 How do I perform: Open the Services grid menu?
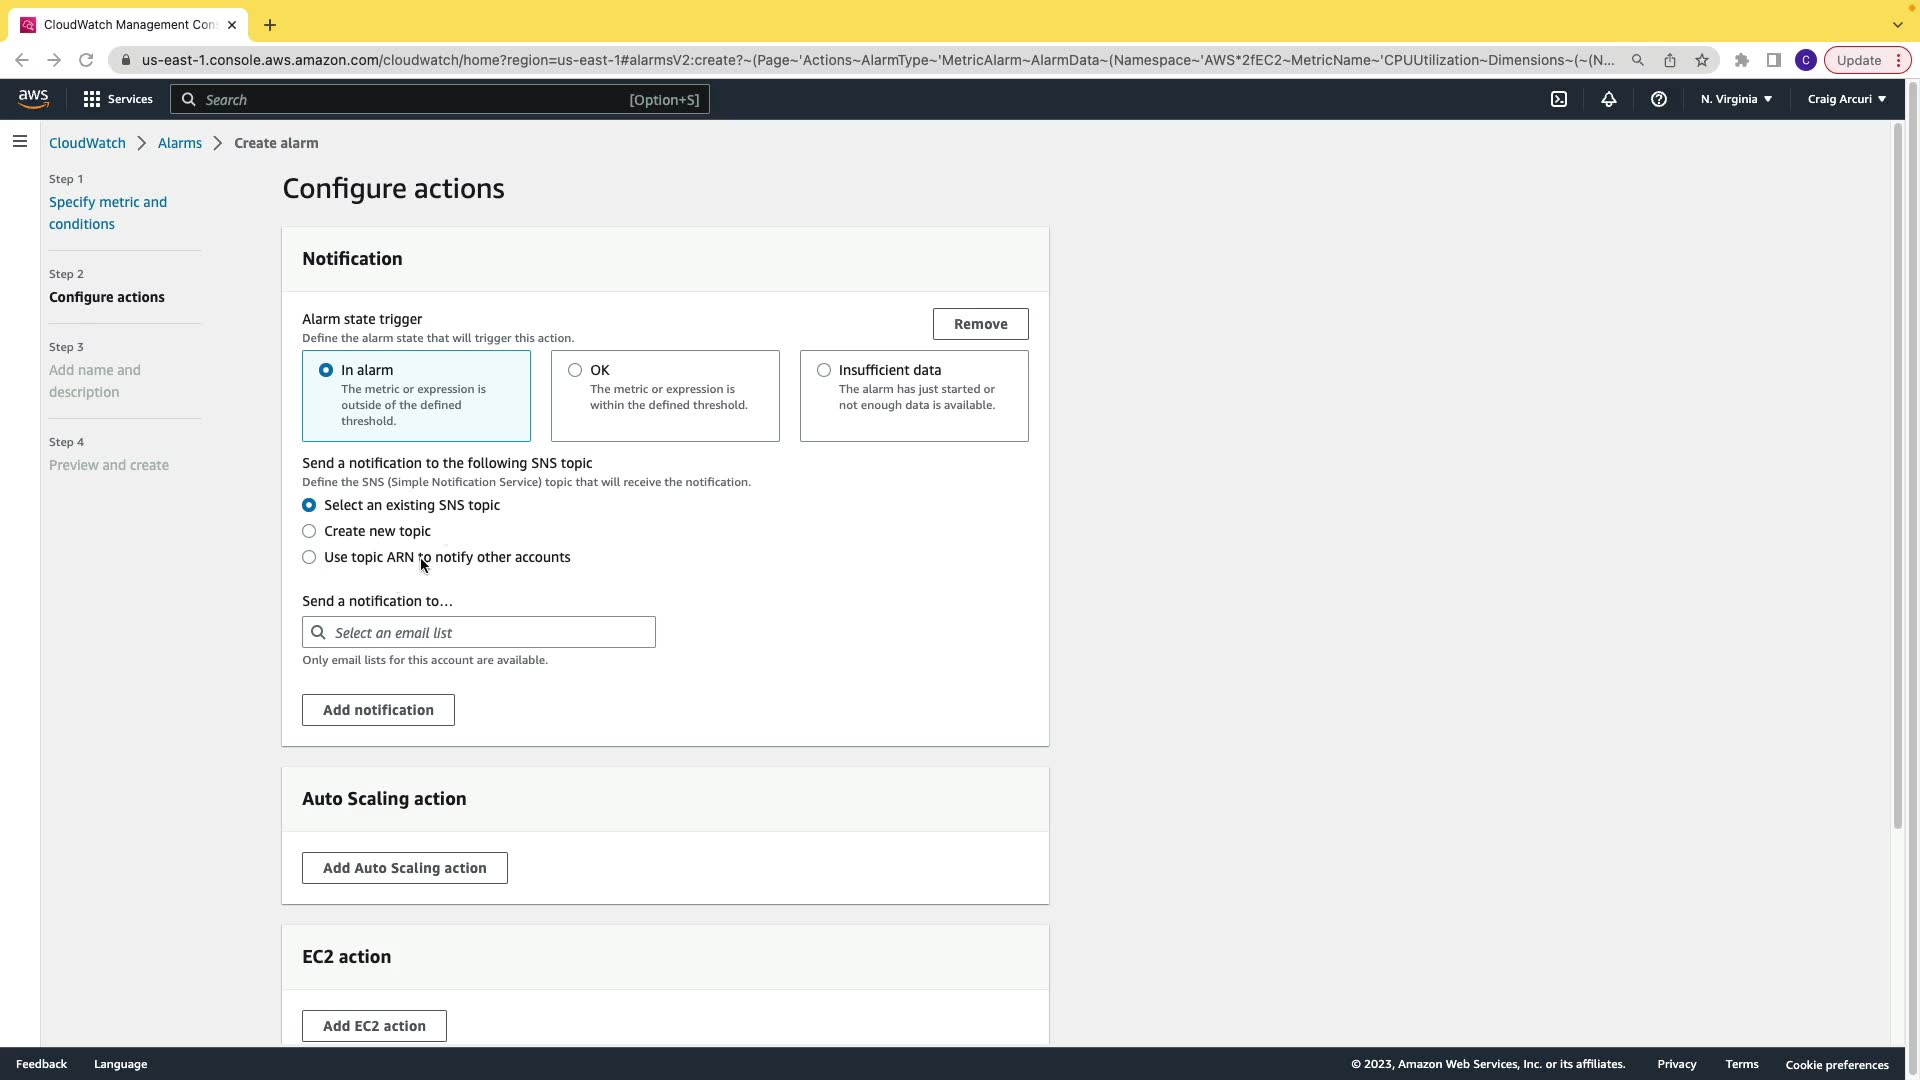[x=118, y=99]
